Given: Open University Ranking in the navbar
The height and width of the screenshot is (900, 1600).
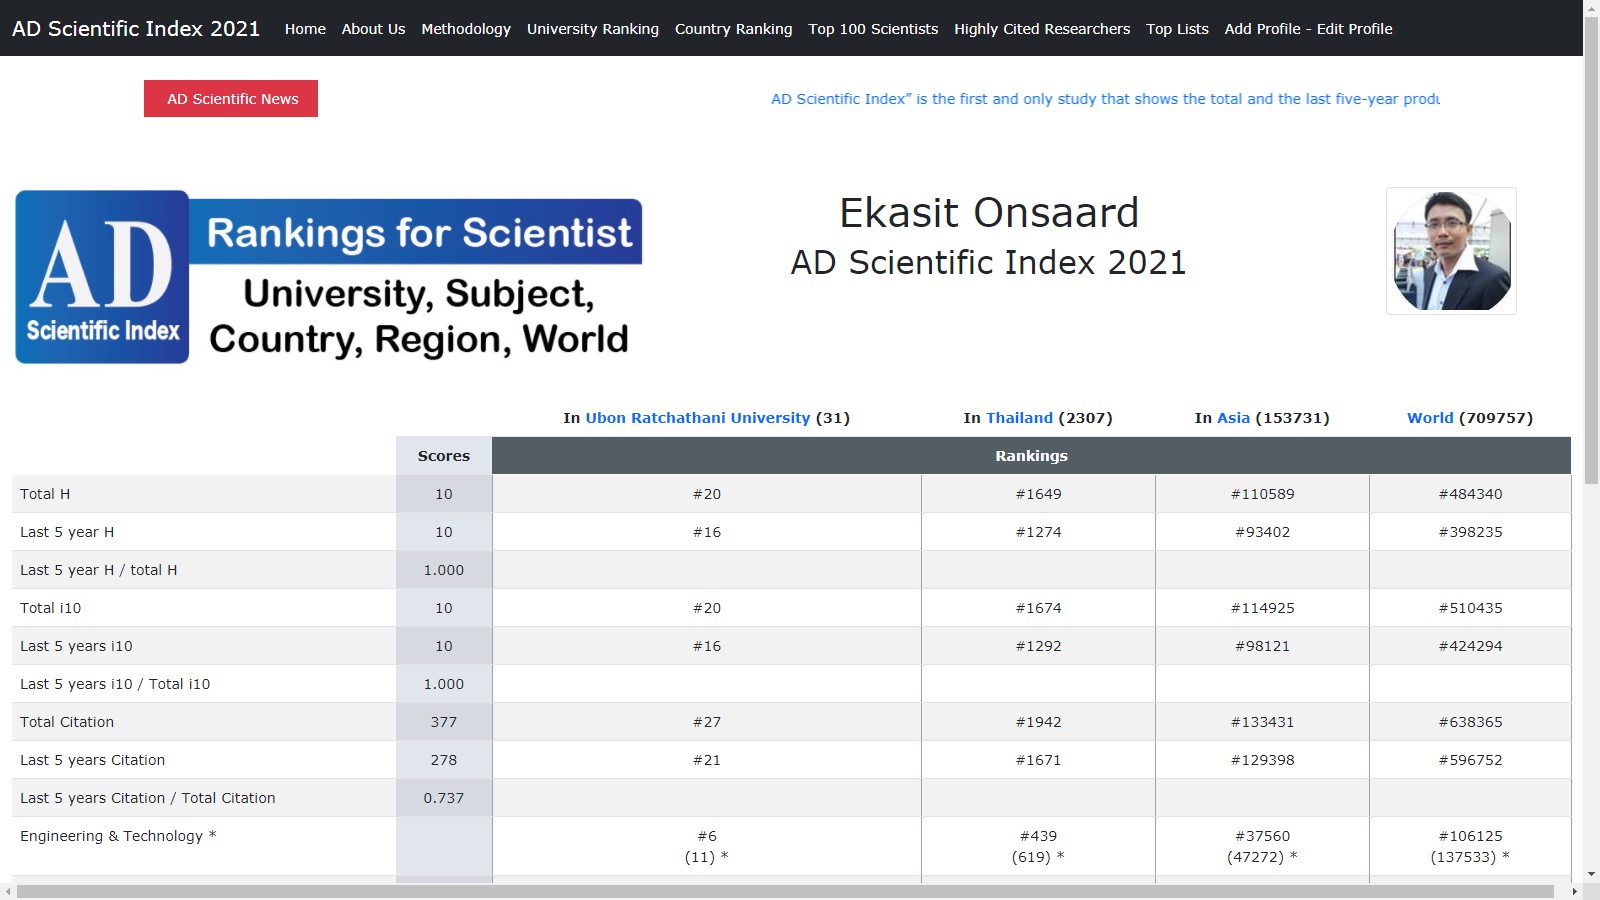Looking at the screenshot, I should 593,29.
